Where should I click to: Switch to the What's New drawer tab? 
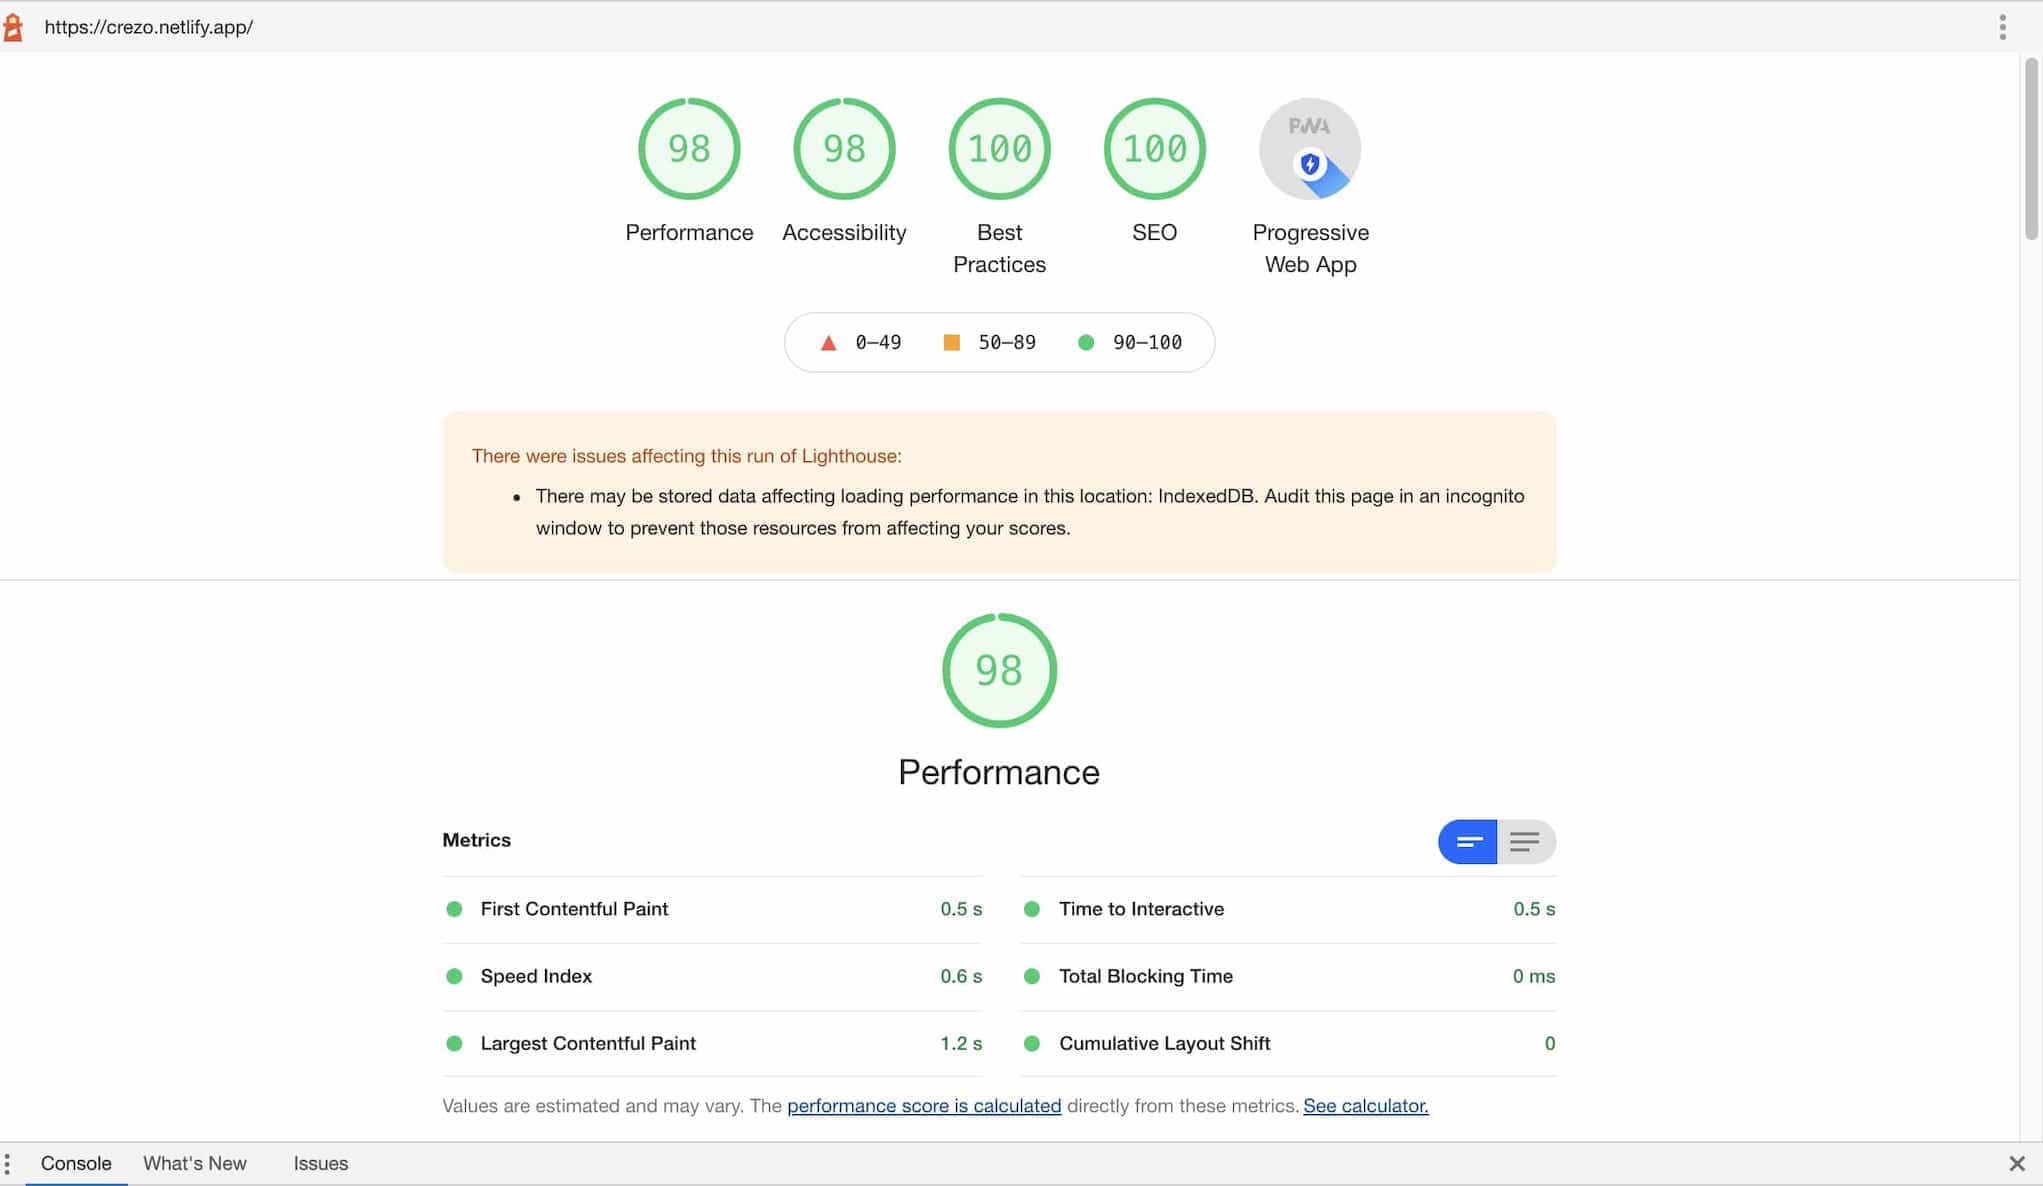tap(194, 1164)
